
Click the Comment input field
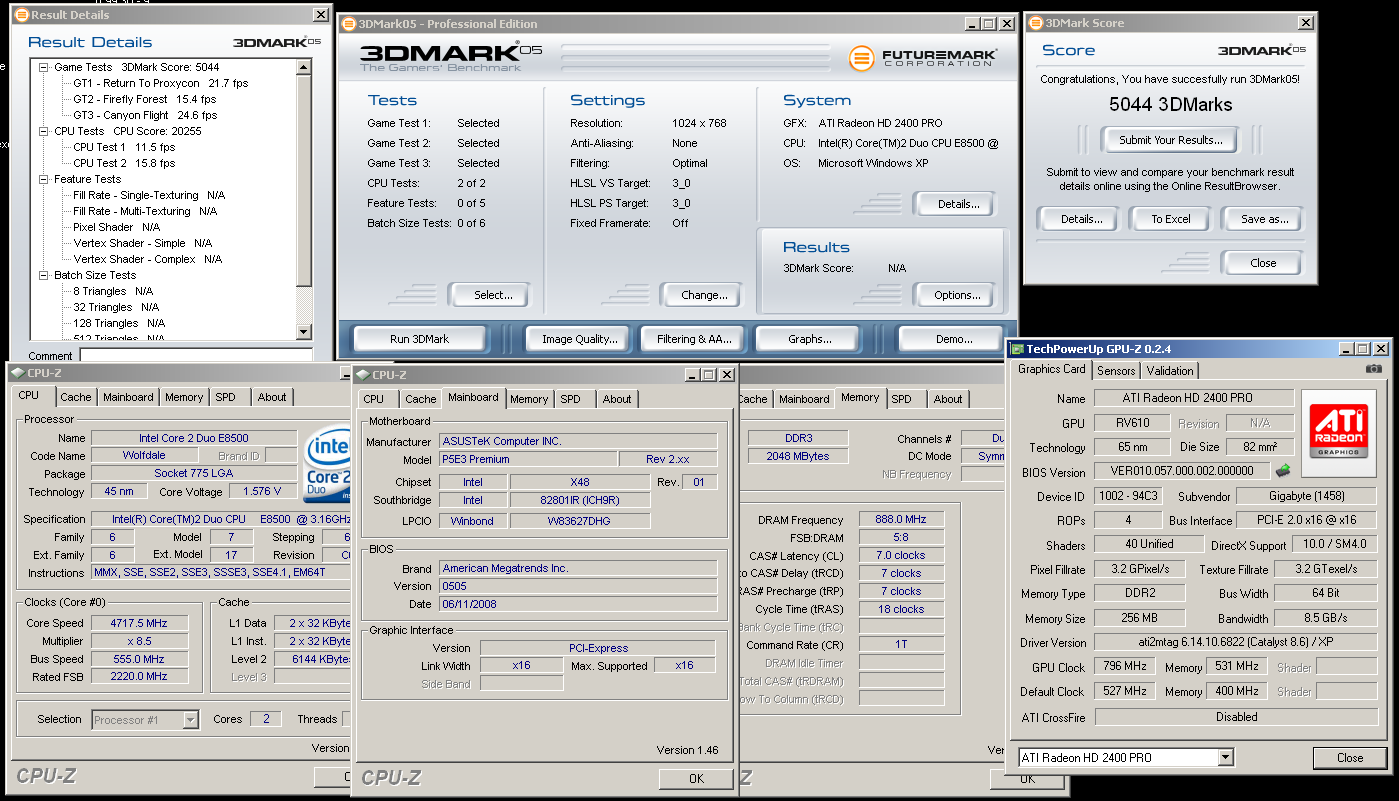click(x=196, y=355)
